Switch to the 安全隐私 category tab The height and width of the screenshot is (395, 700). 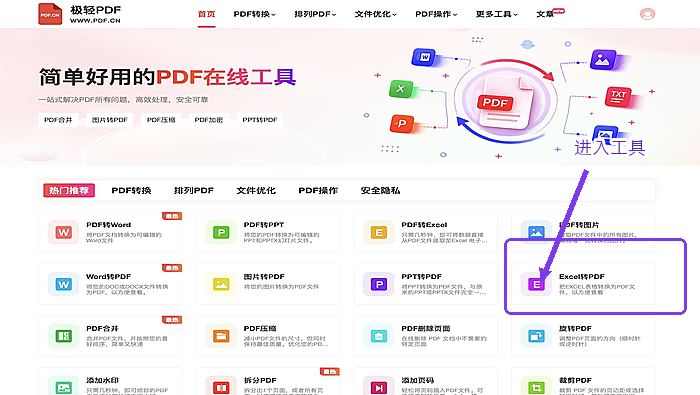click(380, 191)
